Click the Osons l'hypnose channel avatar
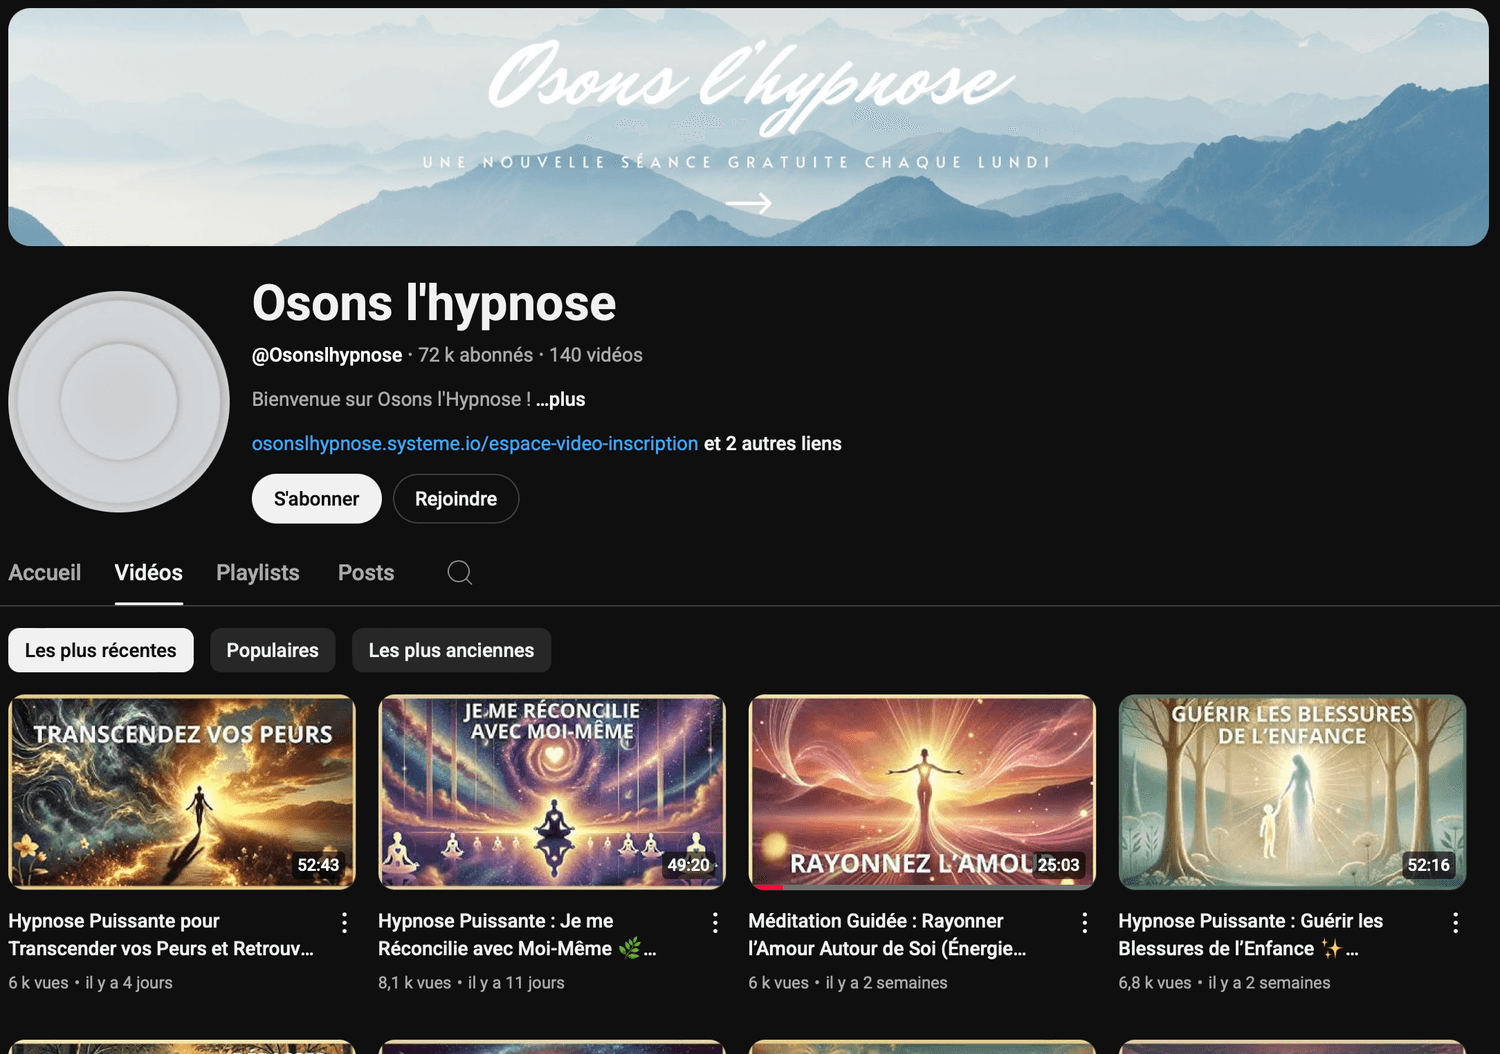 point(119,402)
